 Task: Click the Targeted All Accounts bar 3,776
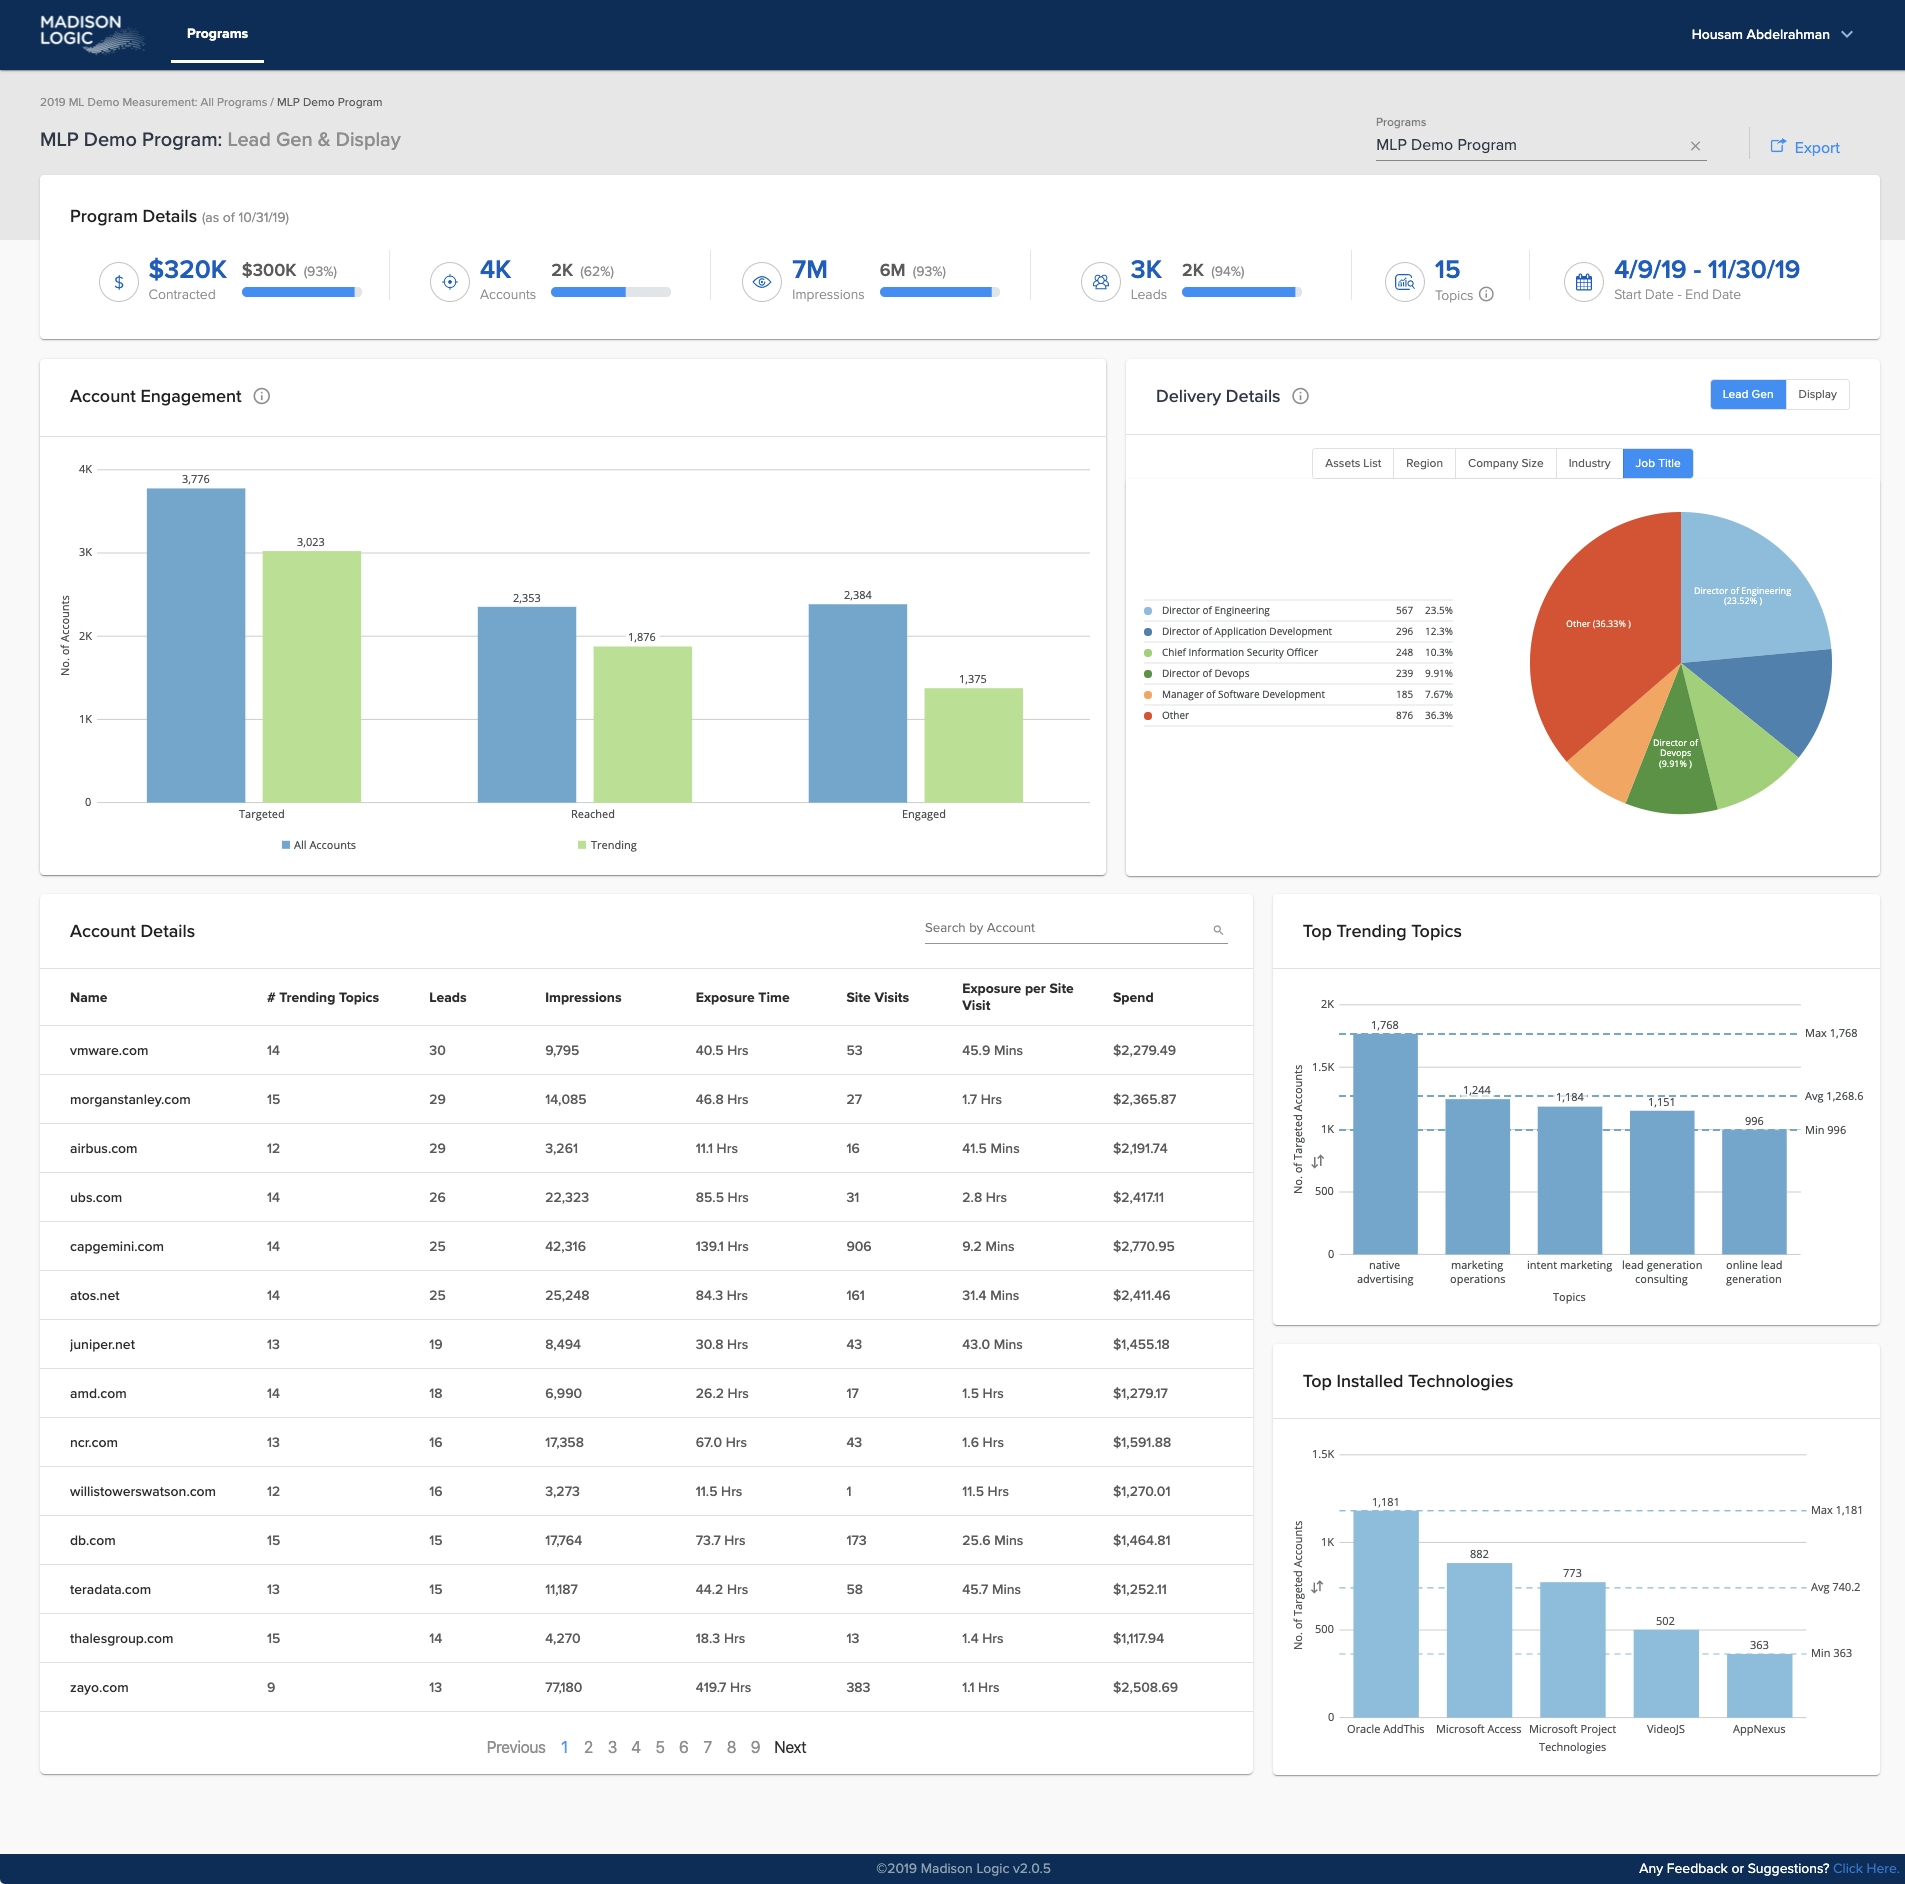(196, 645)
